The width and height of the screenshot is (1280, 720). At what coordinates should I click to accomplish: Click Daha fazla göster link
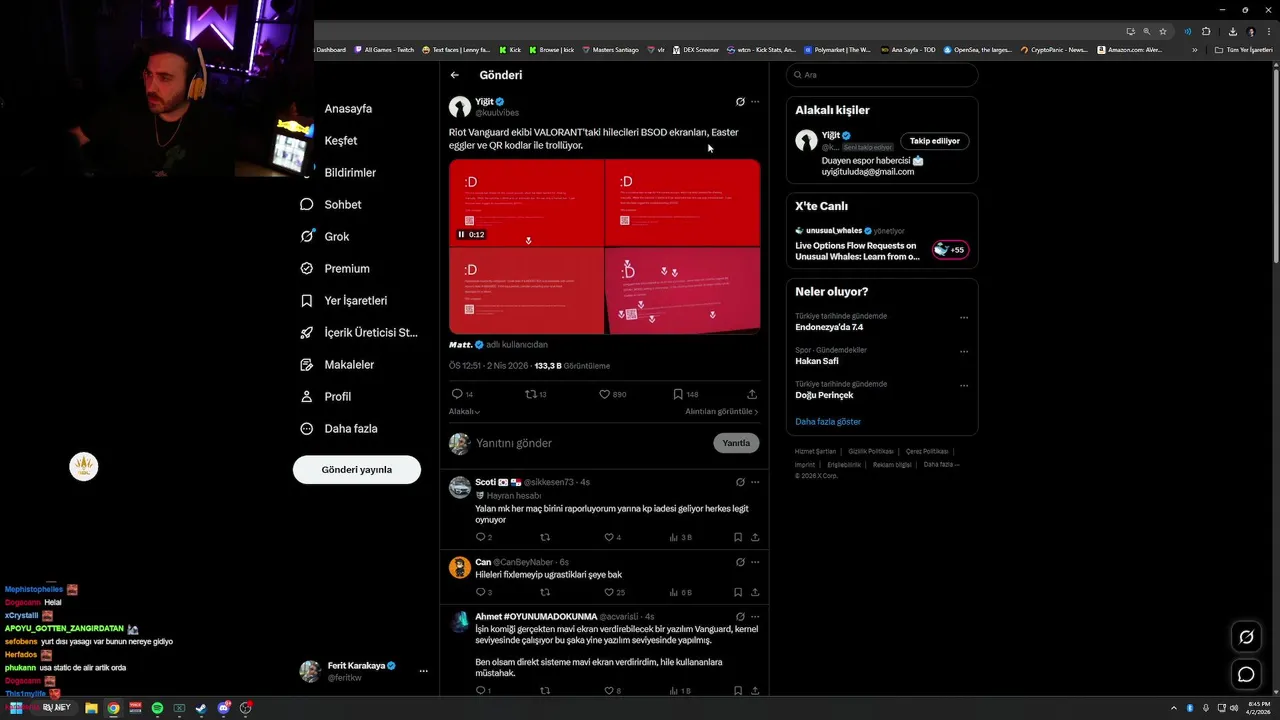828,422
